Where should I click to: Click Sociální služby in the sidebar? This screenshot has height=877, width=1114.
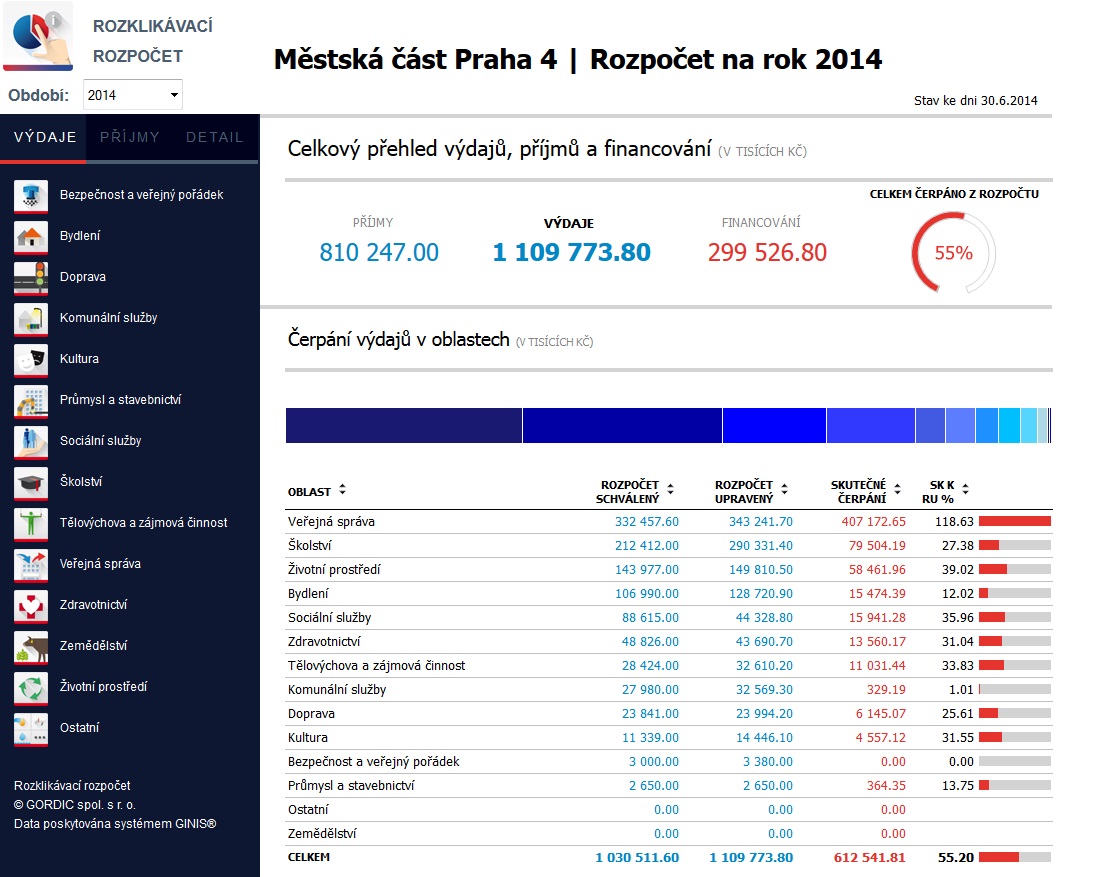[x=100, y=441]
